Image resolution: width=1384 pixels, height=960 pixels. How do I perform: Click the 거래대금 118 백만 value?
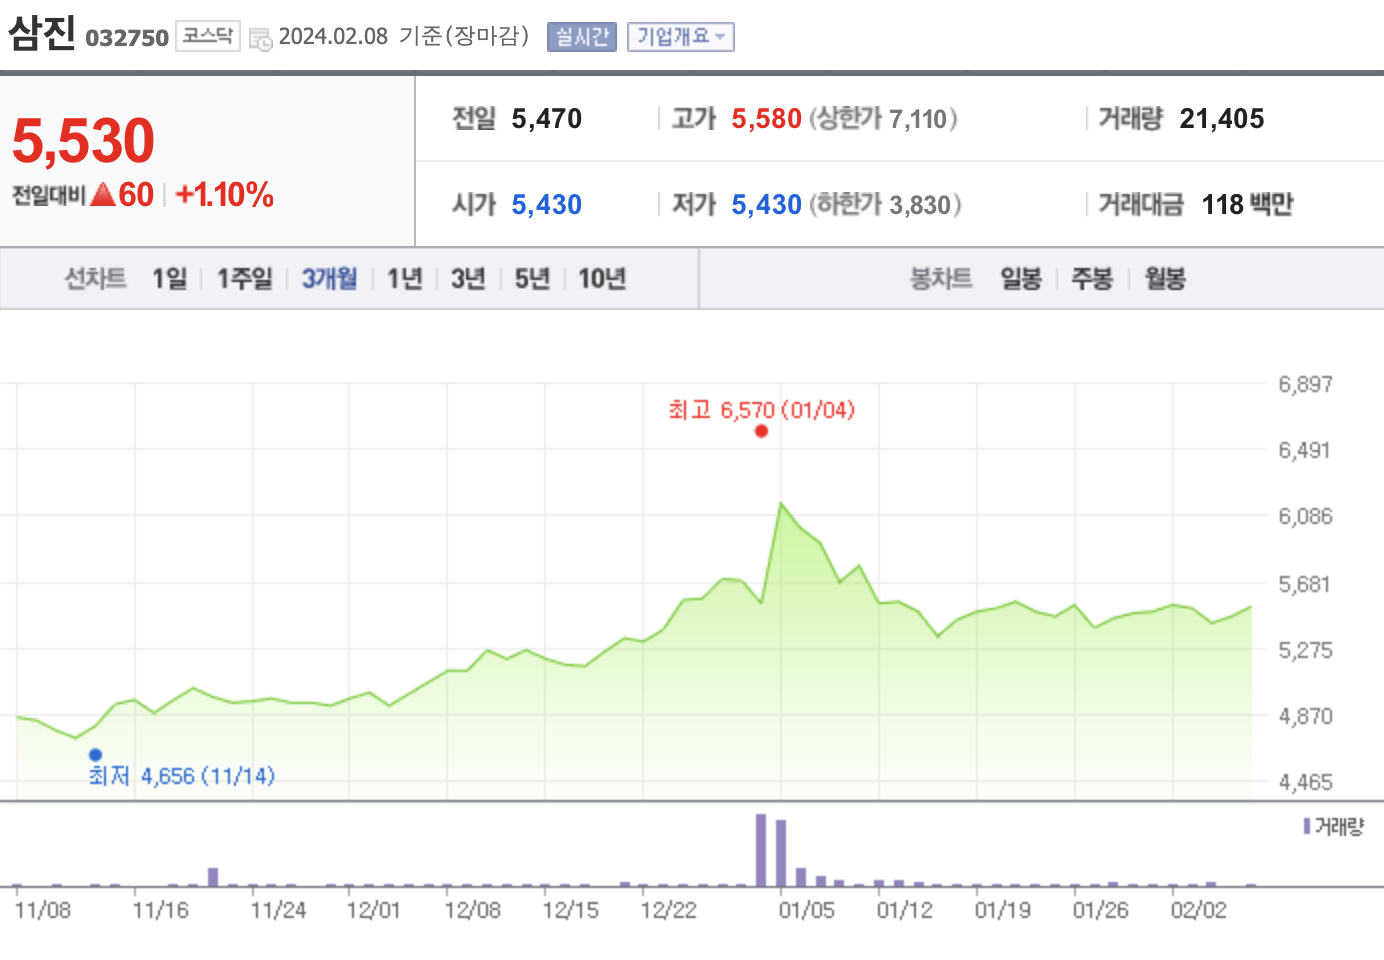coord(1247,205)
